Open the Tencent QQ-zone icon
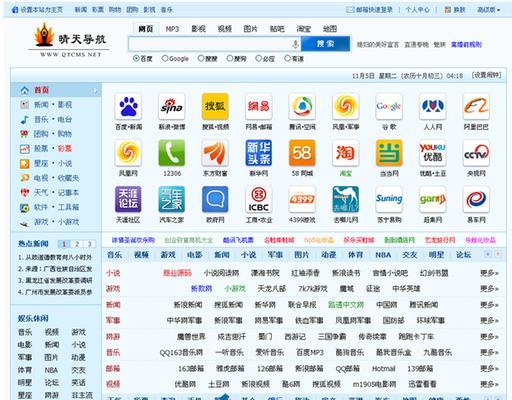Screen dimensions: 512x400 (302, 106)
